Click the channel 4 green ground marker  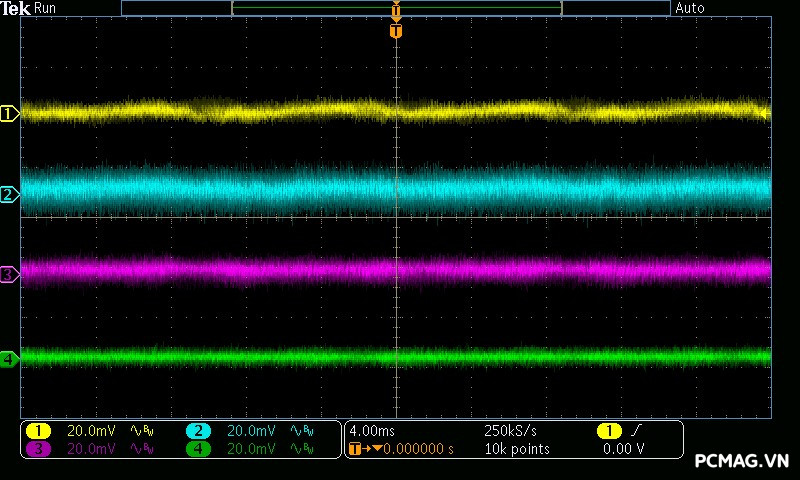pyautogui.click(x=9, y=358)
